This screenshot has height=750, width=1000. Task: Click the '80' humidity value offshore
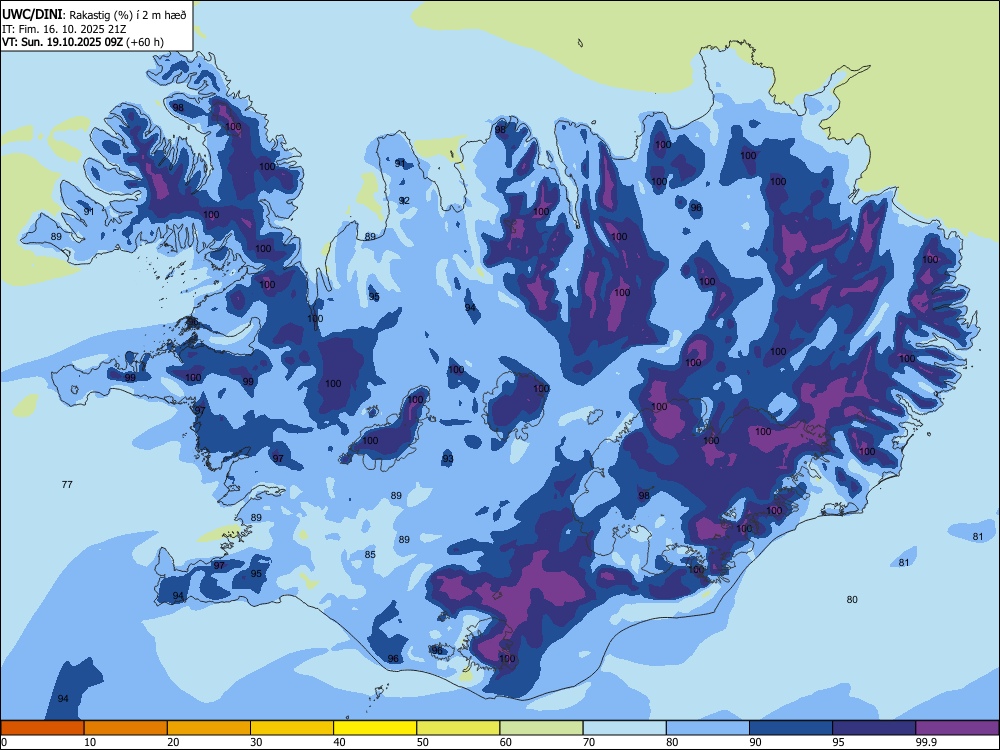click(x=852, y=599)
